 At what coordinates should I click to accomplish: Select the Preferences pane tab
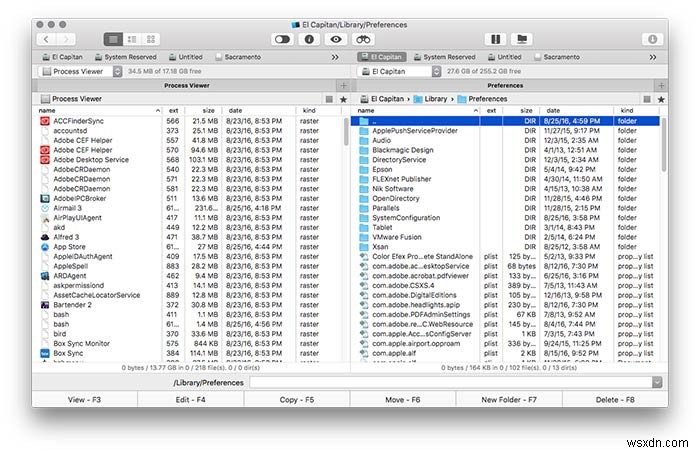coord(505,85)
